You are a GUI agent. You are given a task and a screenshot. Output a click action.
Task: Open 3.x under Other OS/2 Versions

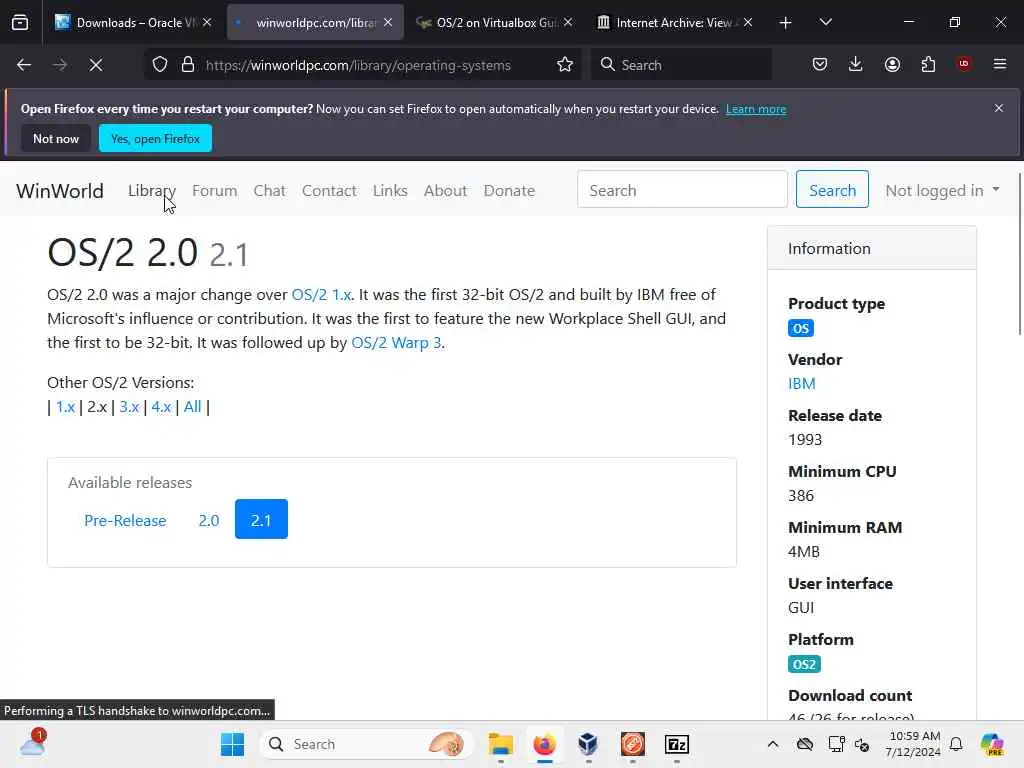(x=129, y=407)
